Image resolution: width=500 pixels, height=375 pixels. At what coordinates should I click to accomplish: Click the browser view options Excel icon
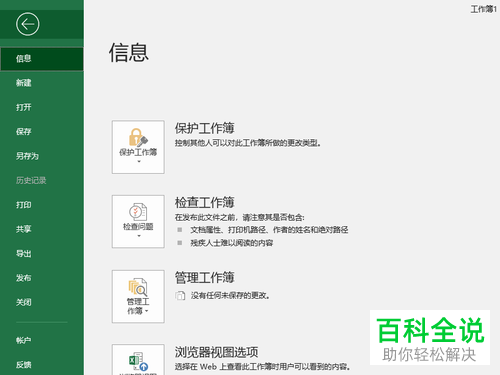138,361
